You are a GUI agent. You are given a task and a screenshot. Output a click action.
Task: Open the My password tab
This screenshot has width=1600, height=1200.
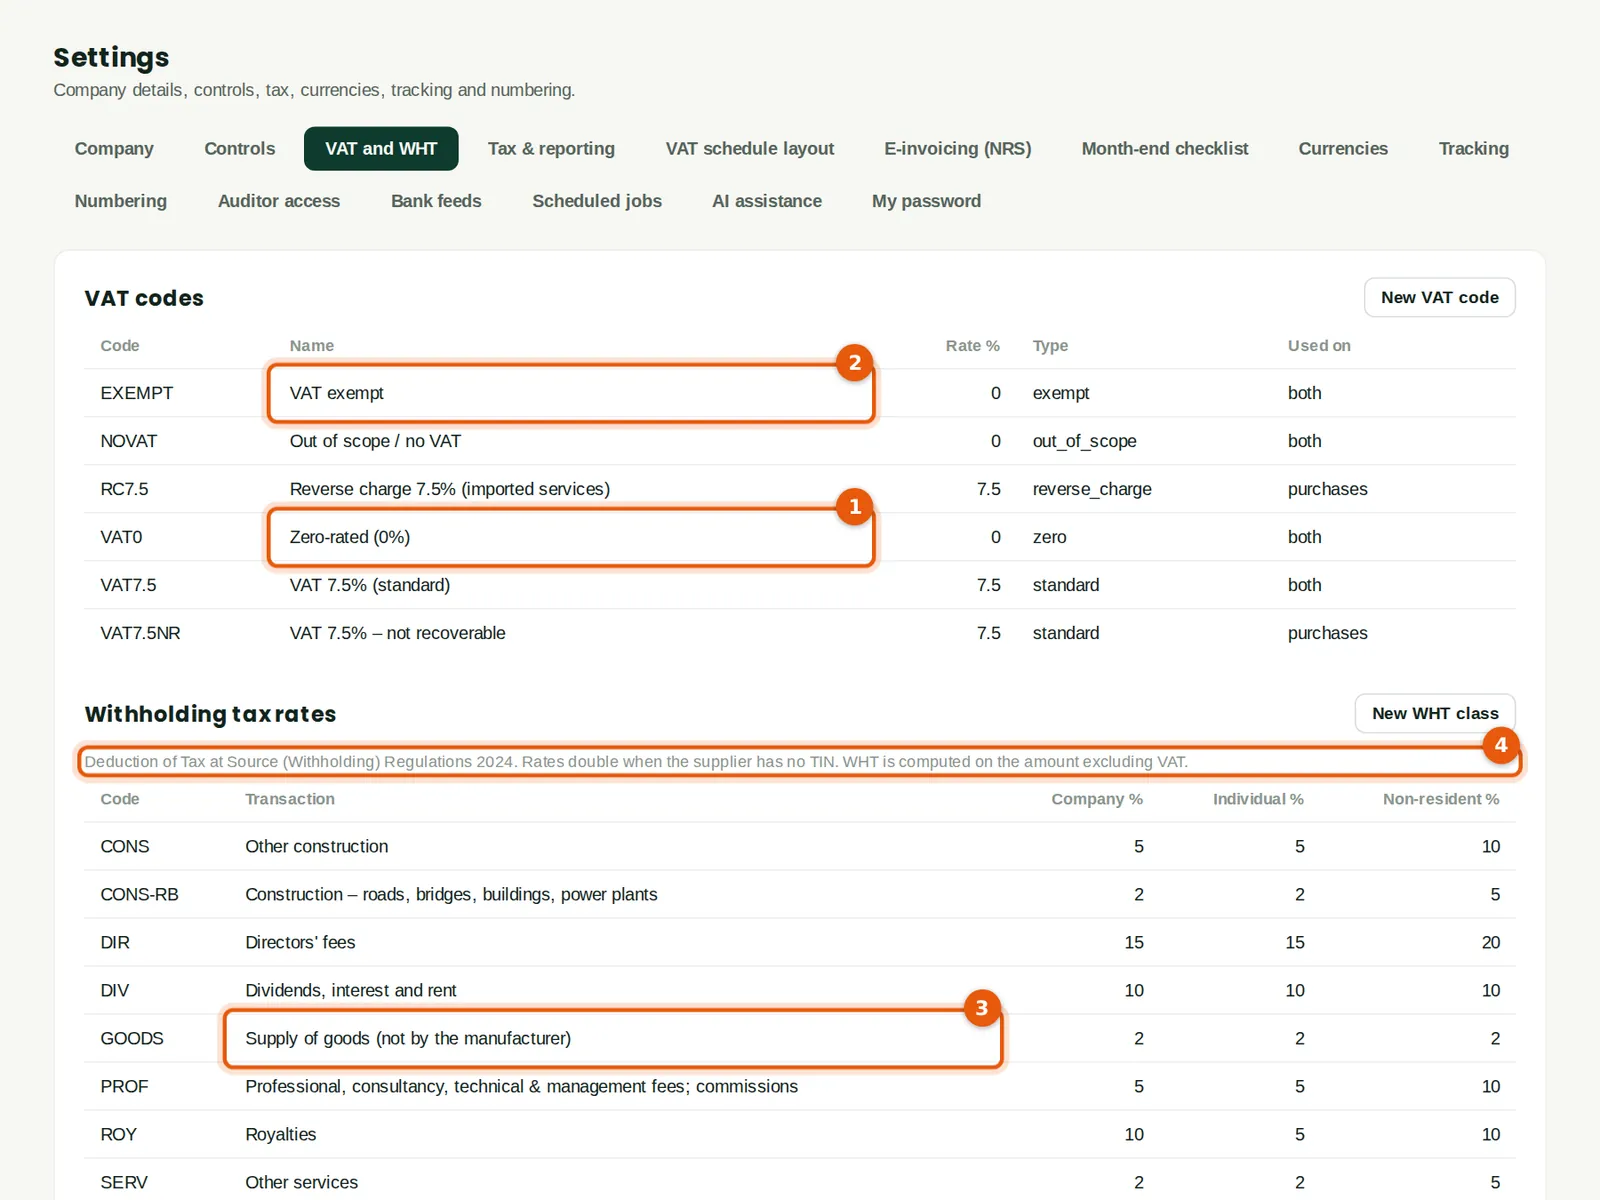[x=926, y=201]
